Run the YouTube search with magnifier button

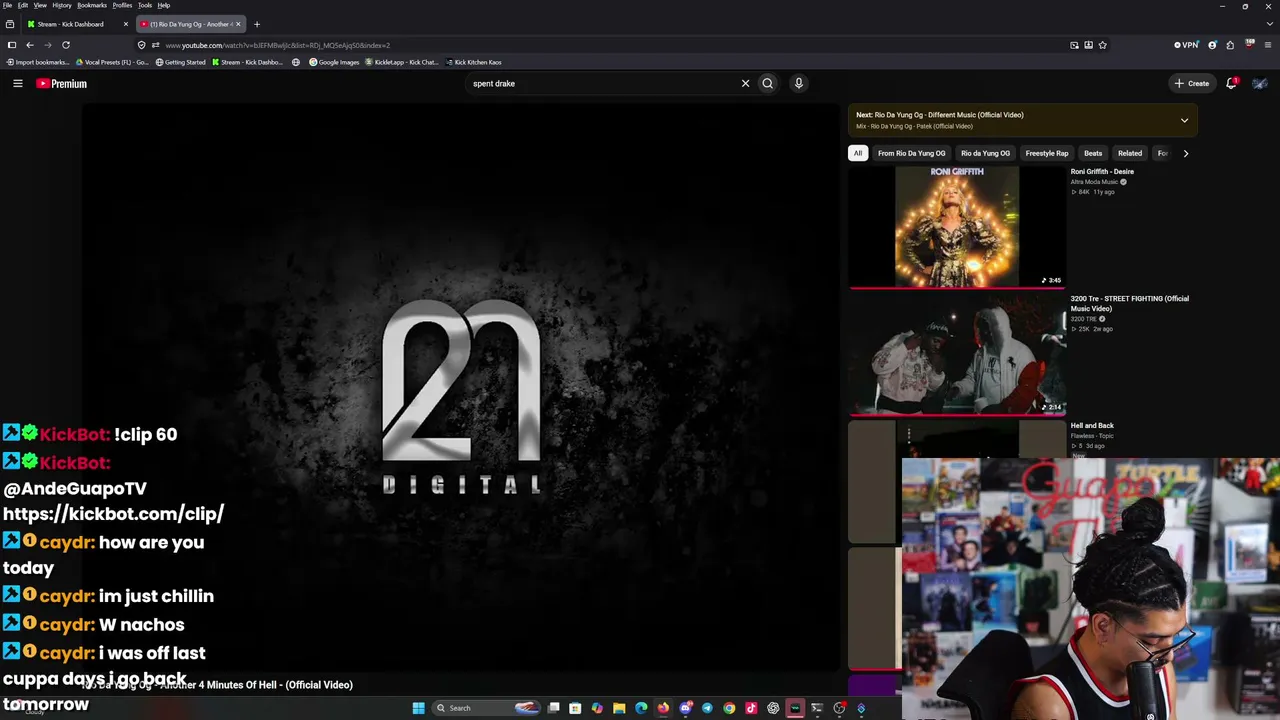coord(768,84)
